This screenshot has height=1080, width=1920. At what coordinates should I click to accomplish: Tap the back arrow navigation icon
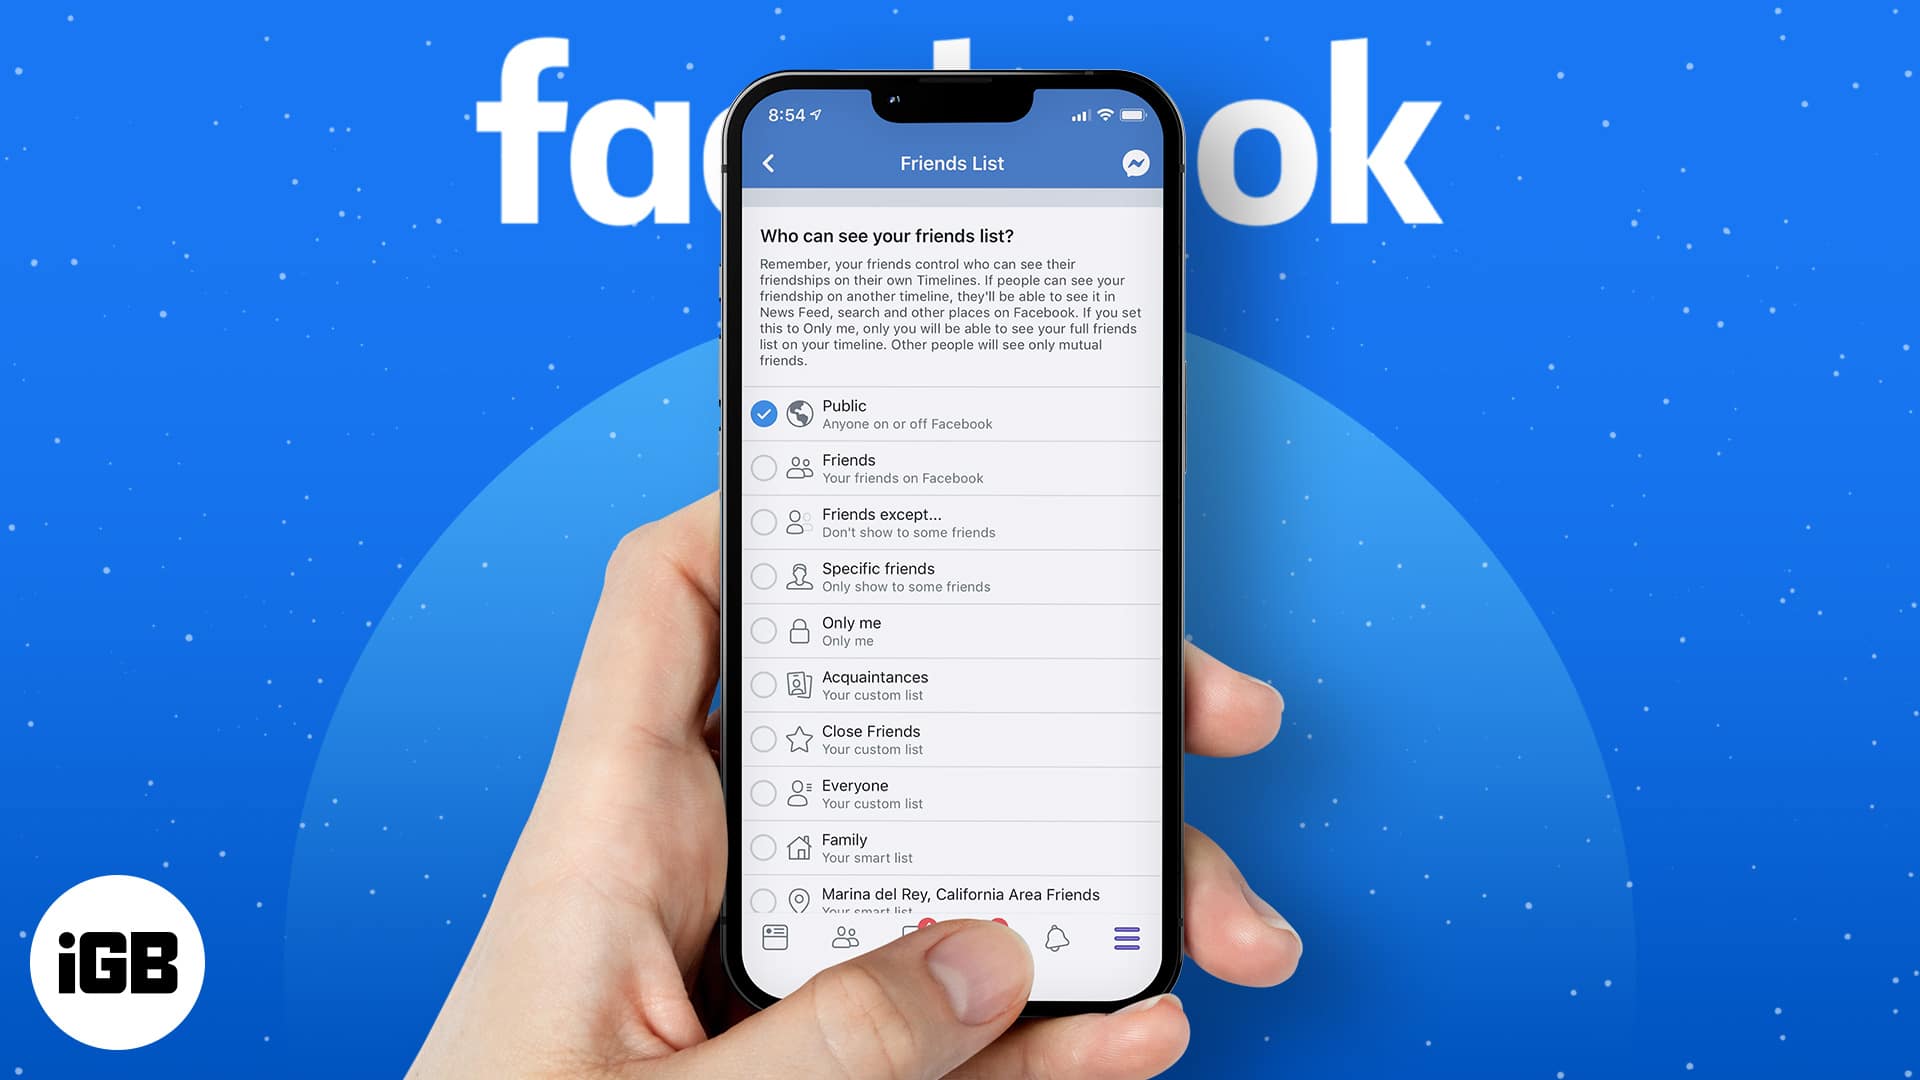click(x=770, y=162)
